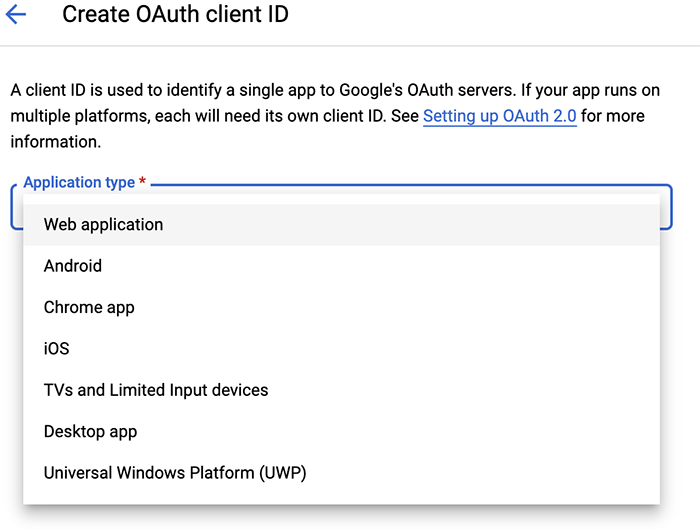
Task: Click the Create OAuth client ID heading
Action: coord(175,14)
